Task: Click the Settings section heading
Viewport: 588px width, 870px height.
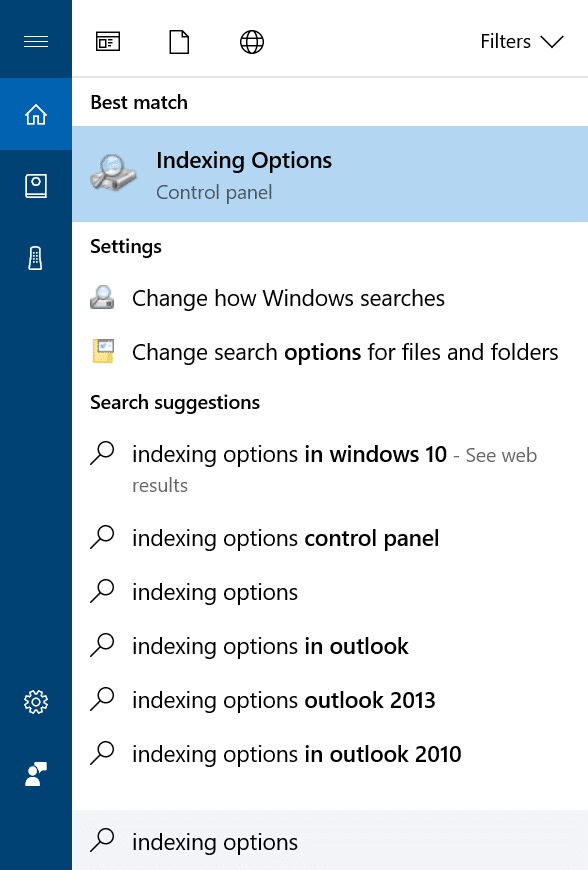Action: click(x=126, y=246)
